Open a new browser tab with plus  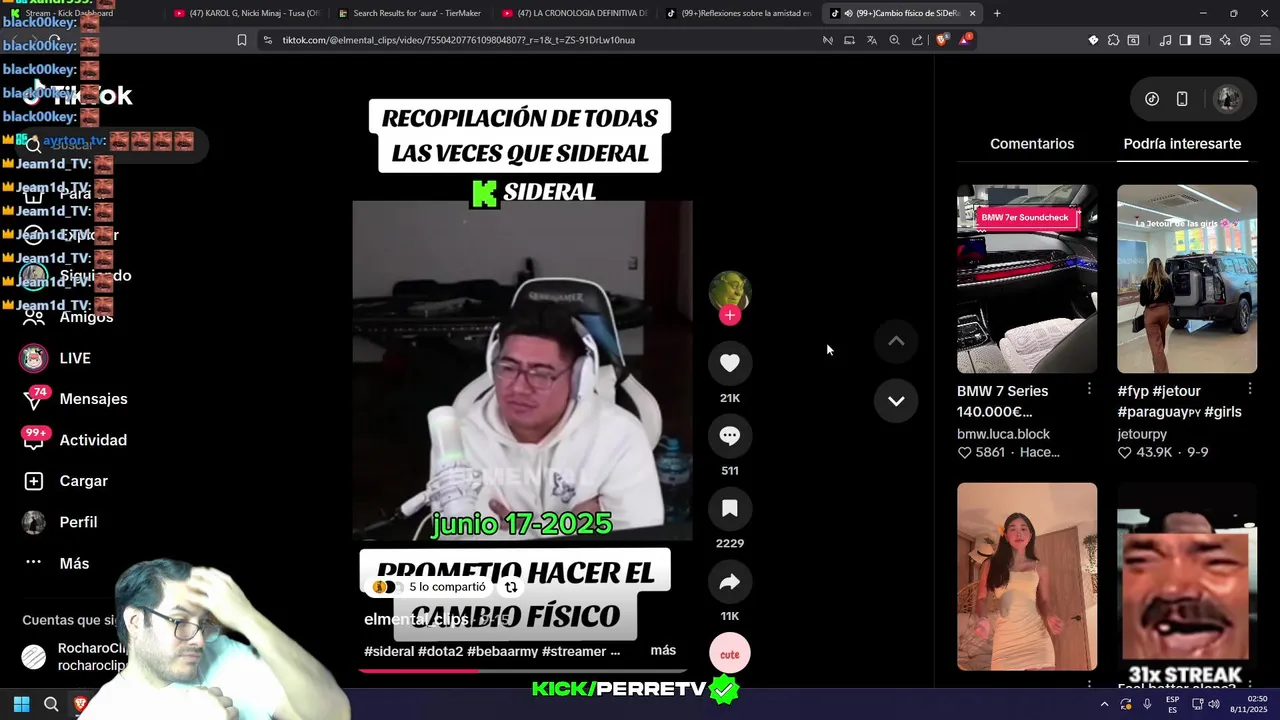(x=997, y=13)
